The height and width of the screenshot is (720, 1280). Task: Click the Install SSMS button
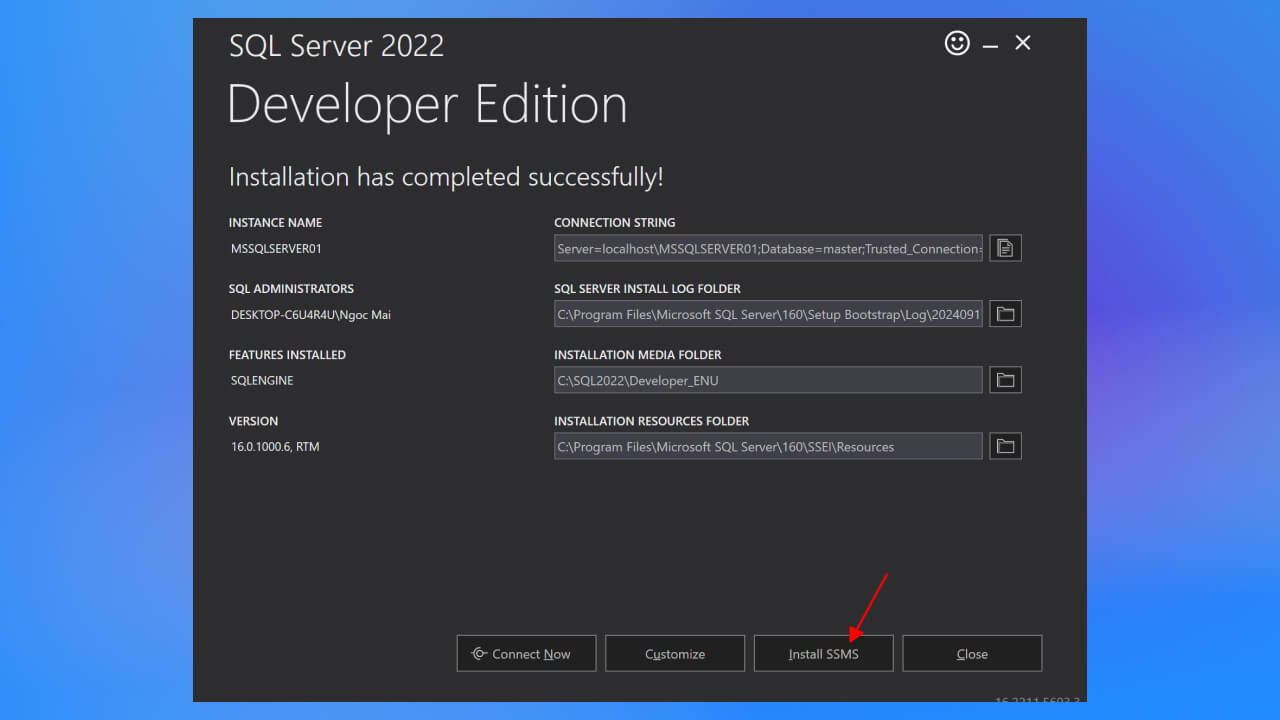coord(823,654)
